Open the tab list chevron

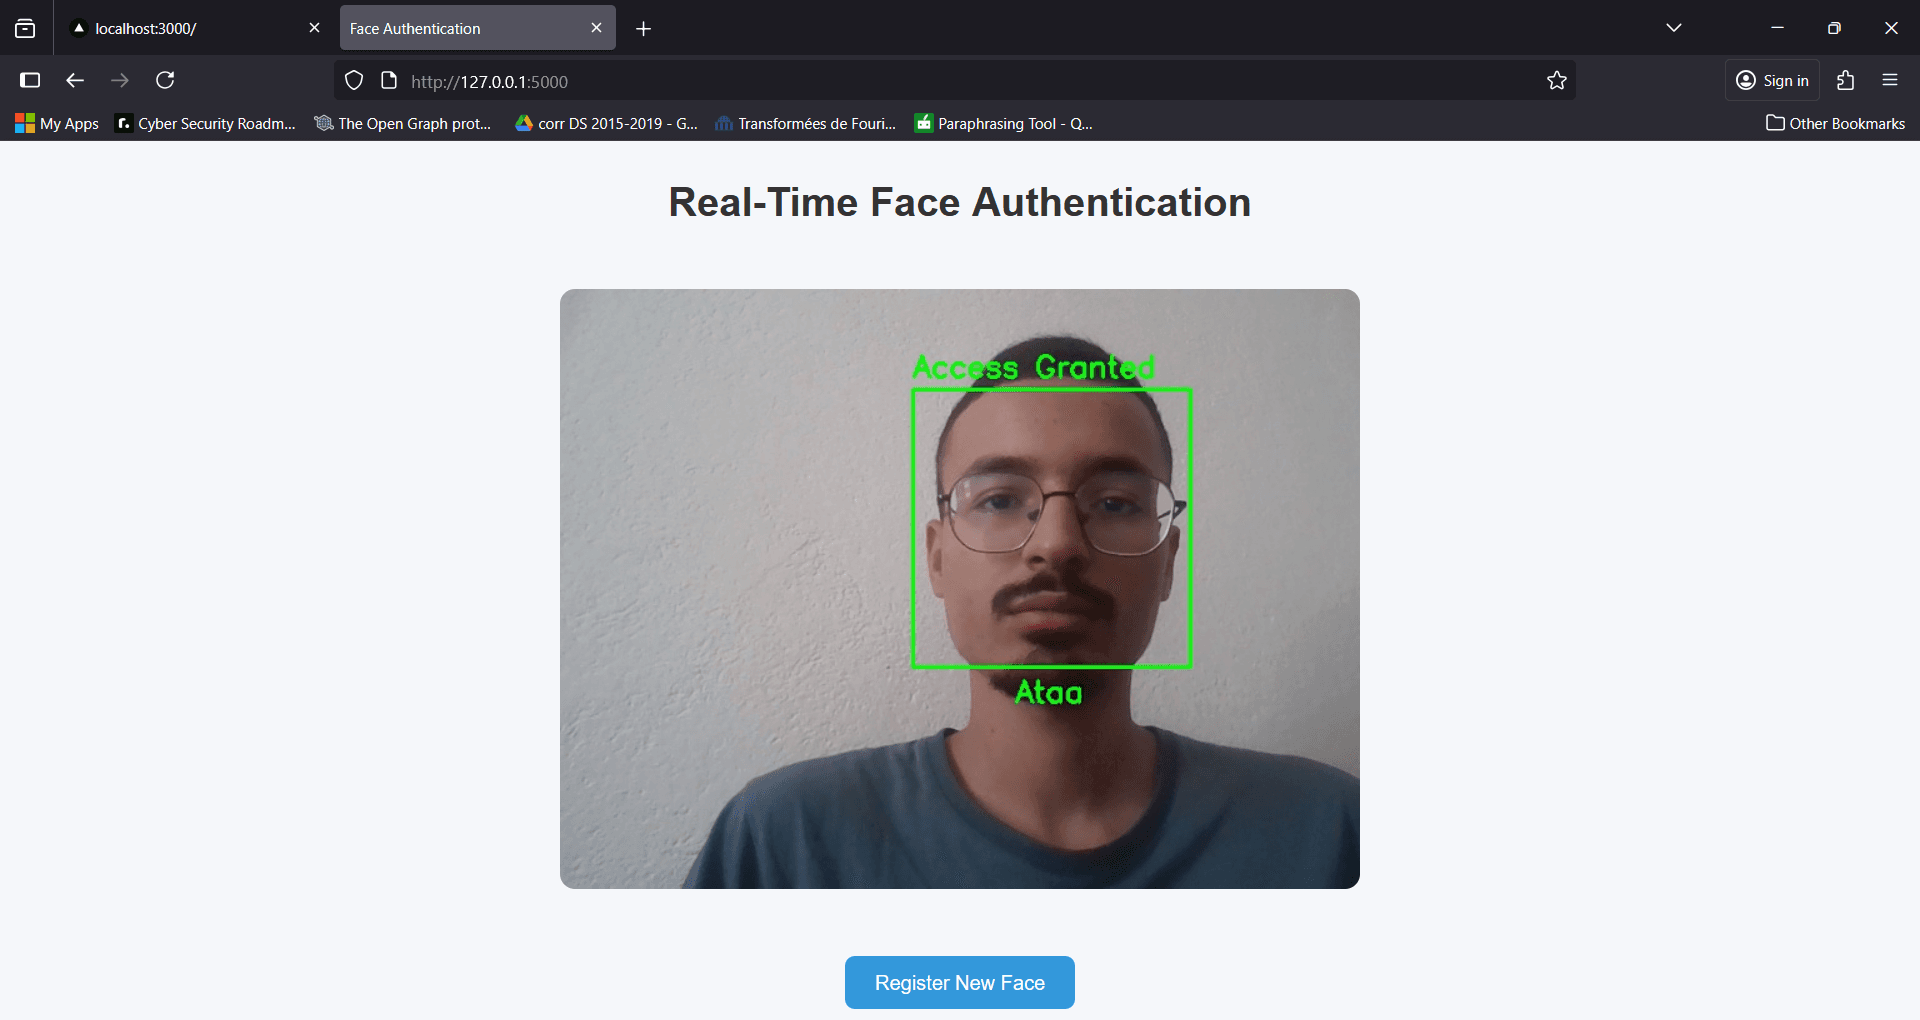tap(1674, 27)
